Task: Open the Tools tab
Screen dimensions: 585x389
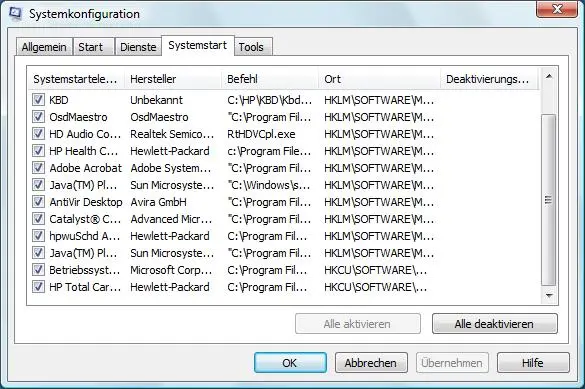Action: [x=253, y=47]
